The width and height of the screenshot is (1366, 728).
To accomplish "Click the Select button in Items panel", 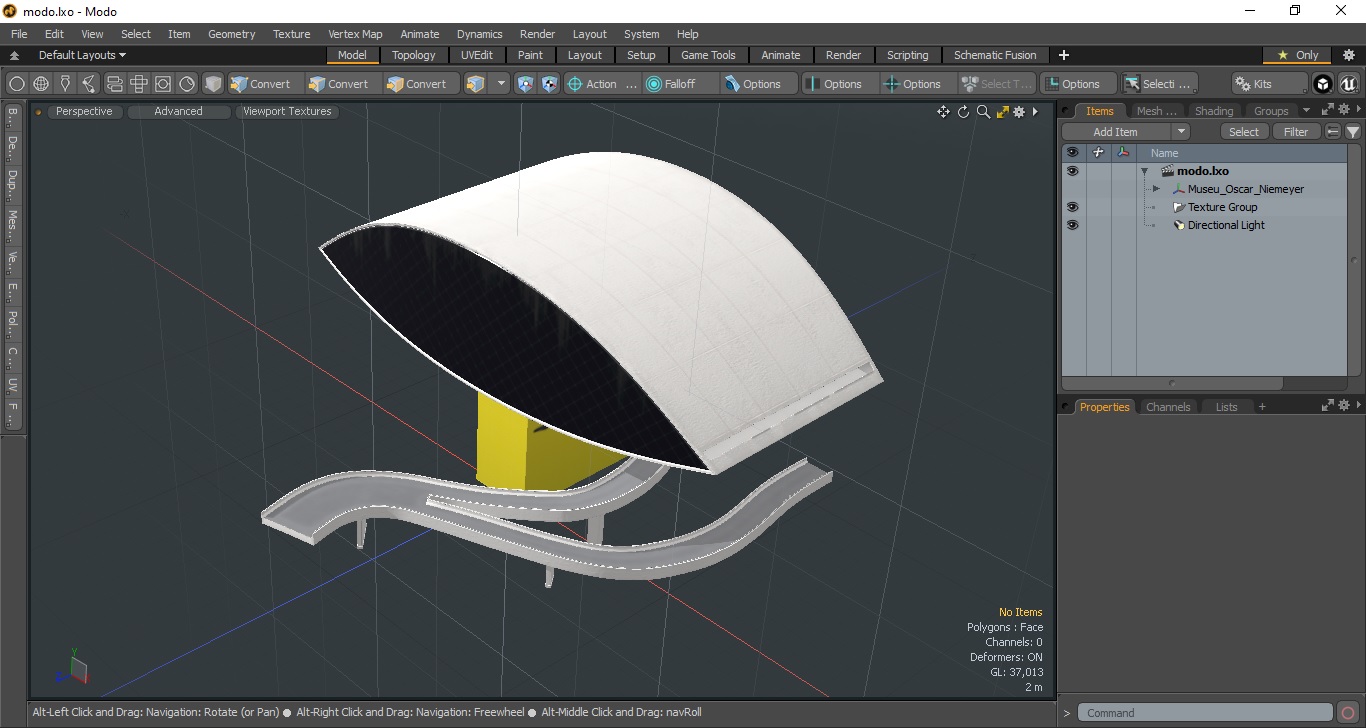I will tap(1244, 132).
